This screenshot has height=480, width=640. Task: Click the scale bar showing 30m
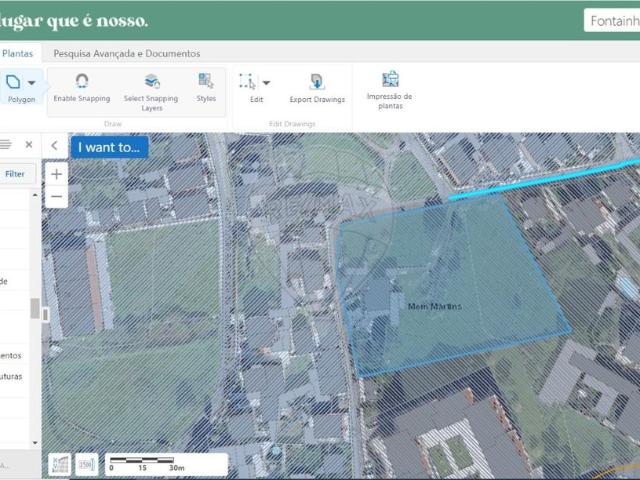click(x=166, y=464)
